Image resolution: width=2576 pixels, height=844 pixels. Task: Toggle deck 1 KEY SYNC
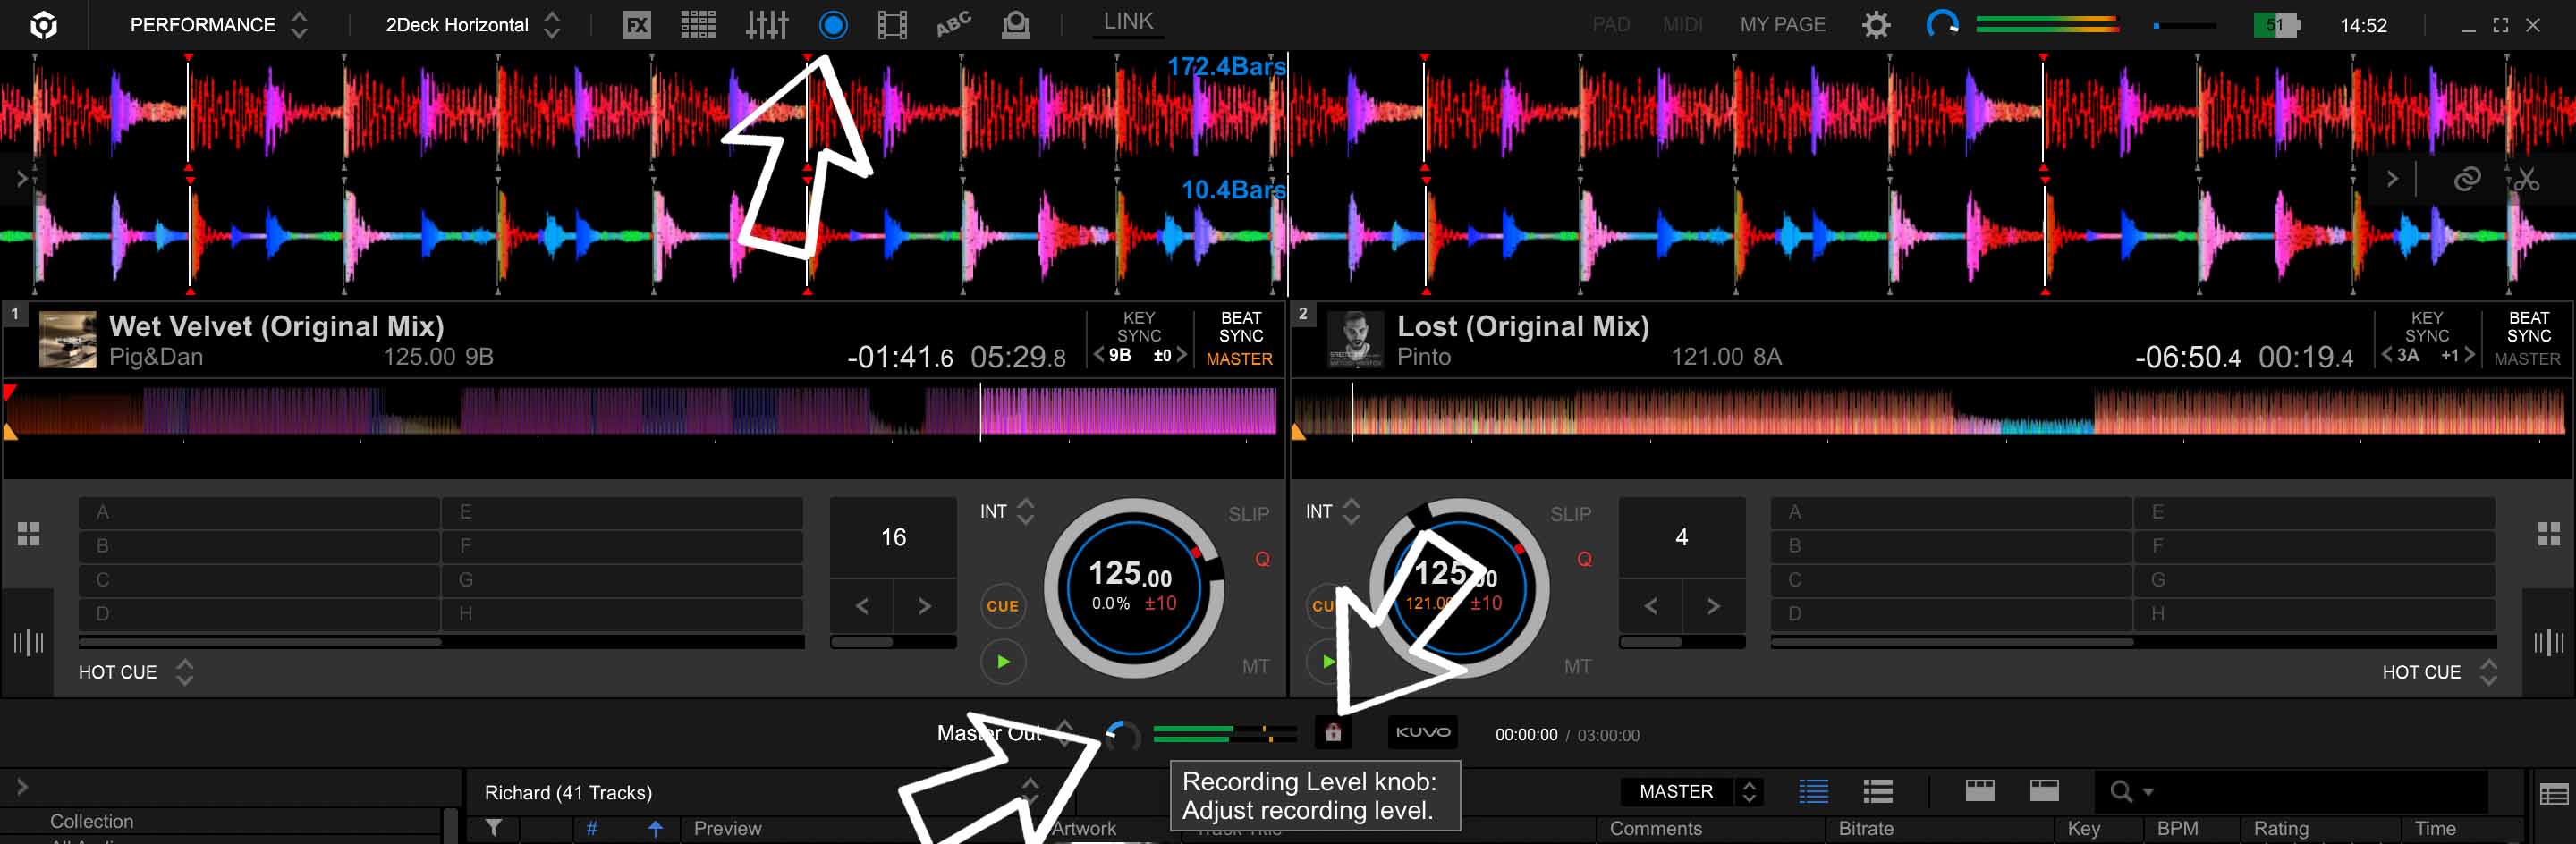[x=1139, y=327]
